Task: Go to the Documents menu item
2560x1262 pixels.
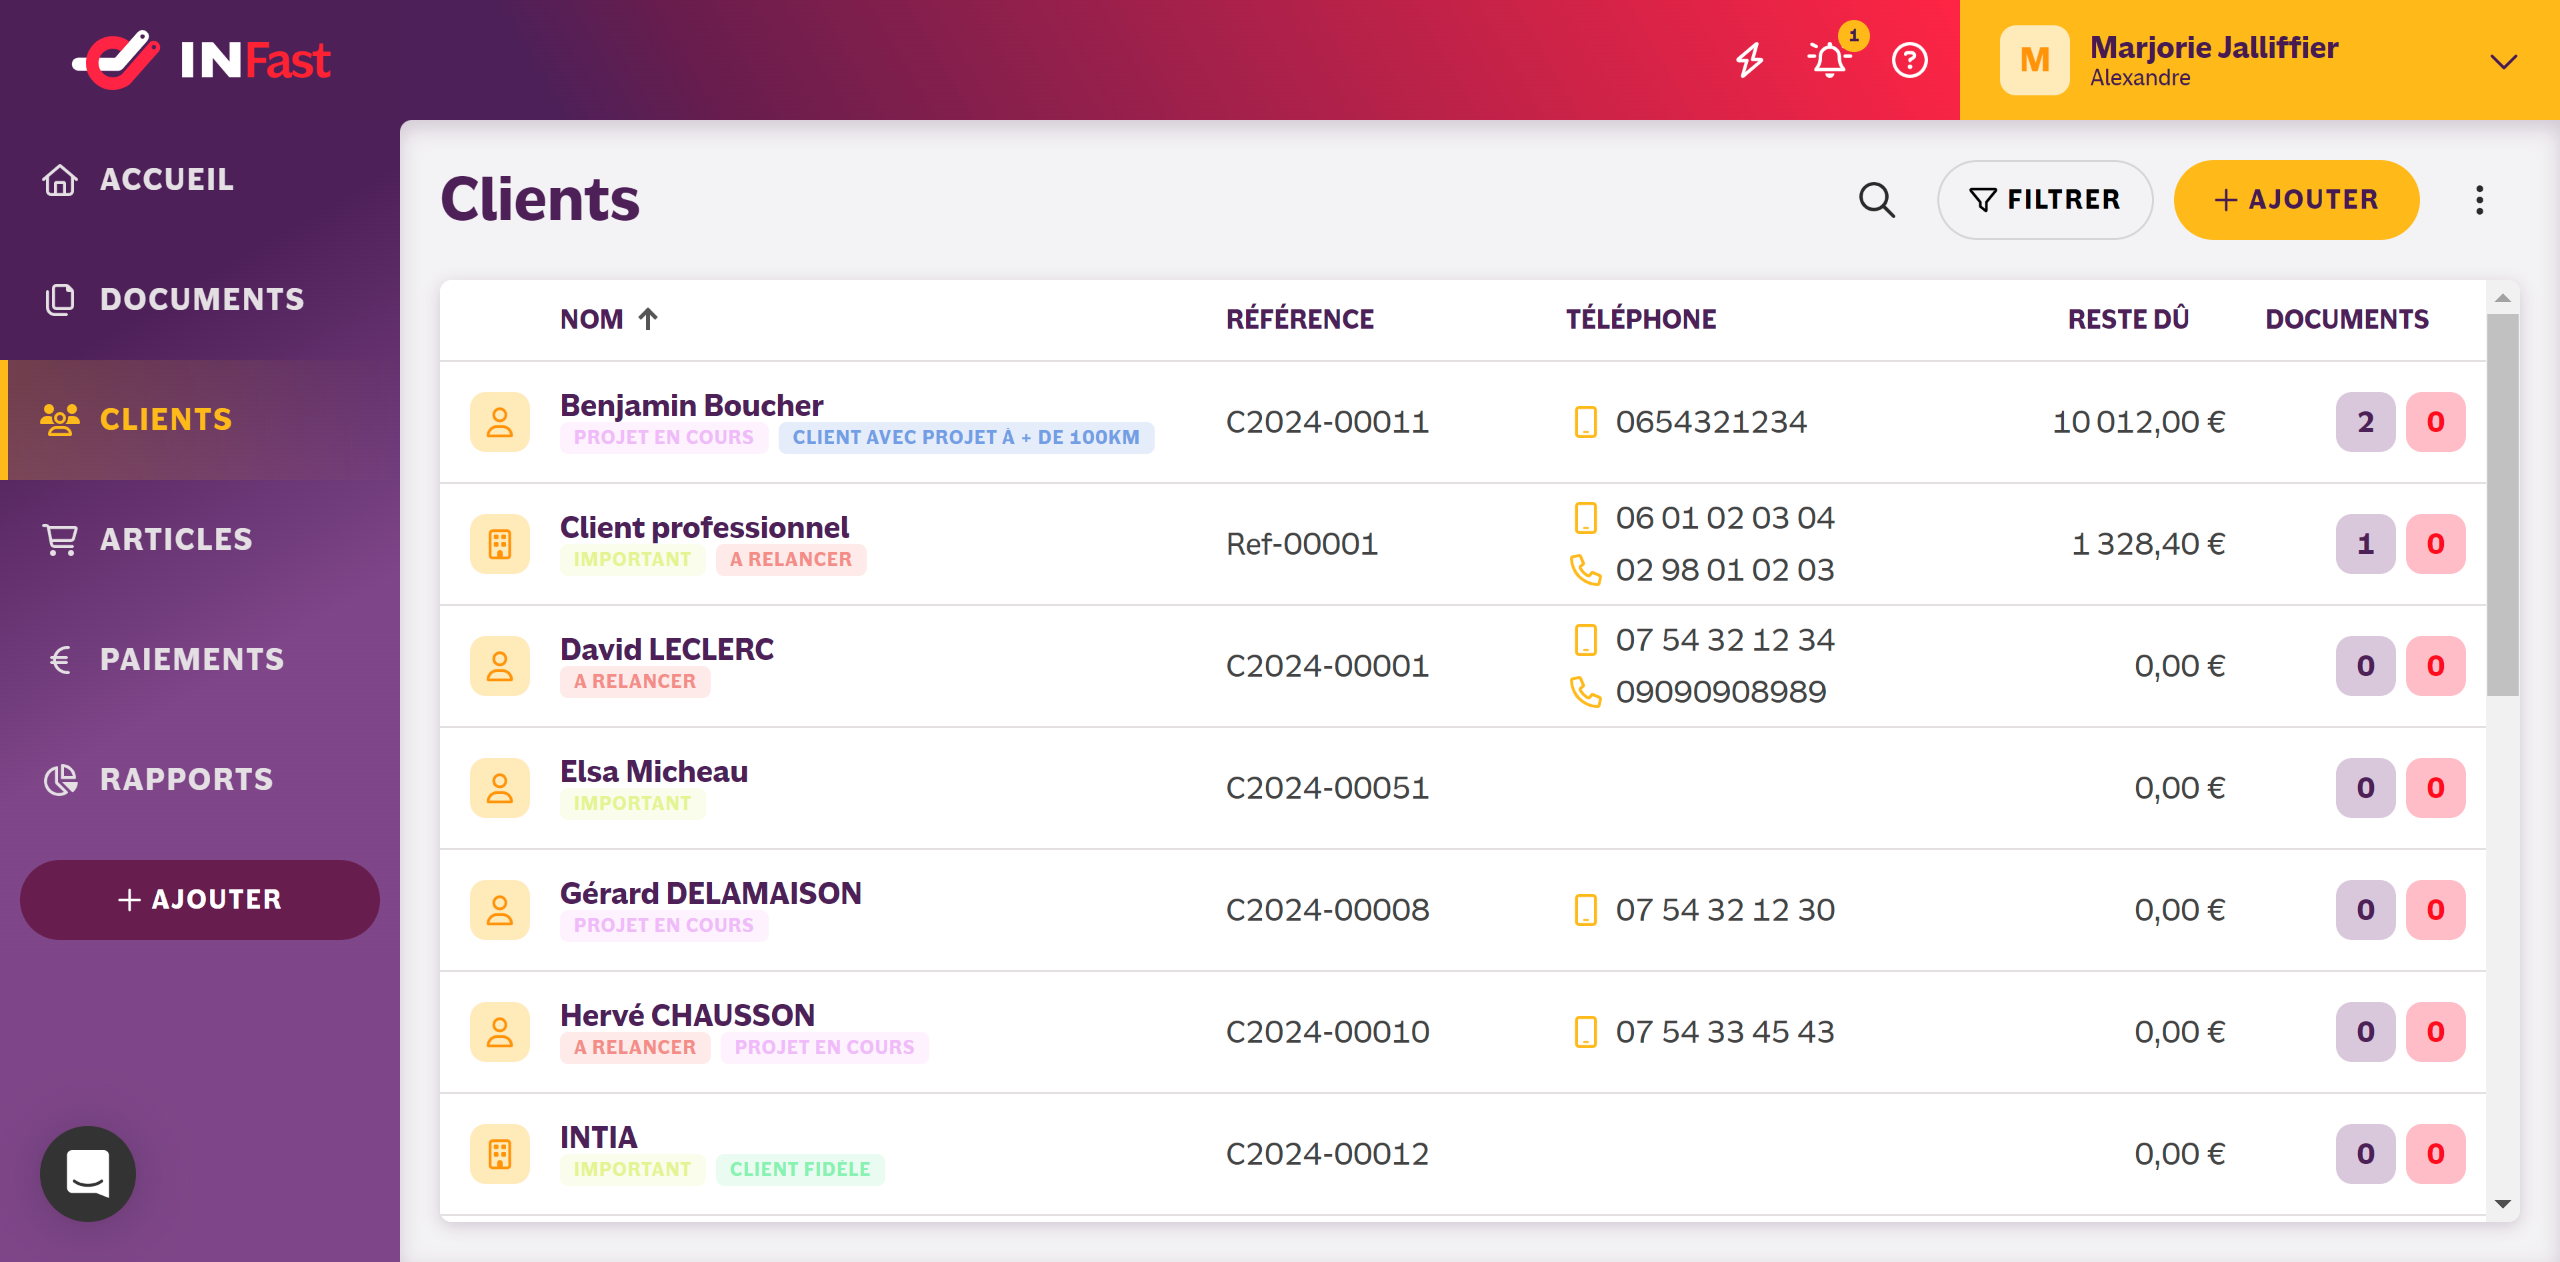Action: (x=202, y=299)
